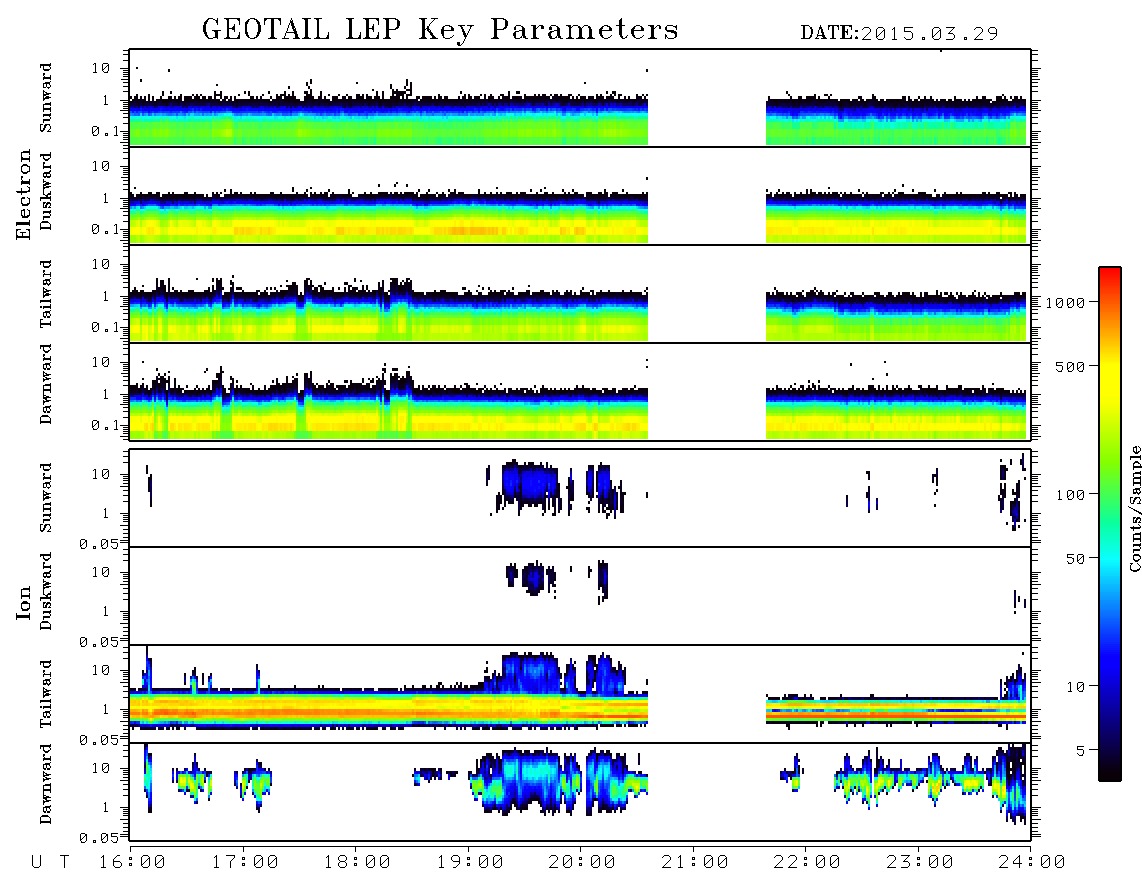
Task: Click the Ion Dawnward axis label
Action: coord(46,784)
